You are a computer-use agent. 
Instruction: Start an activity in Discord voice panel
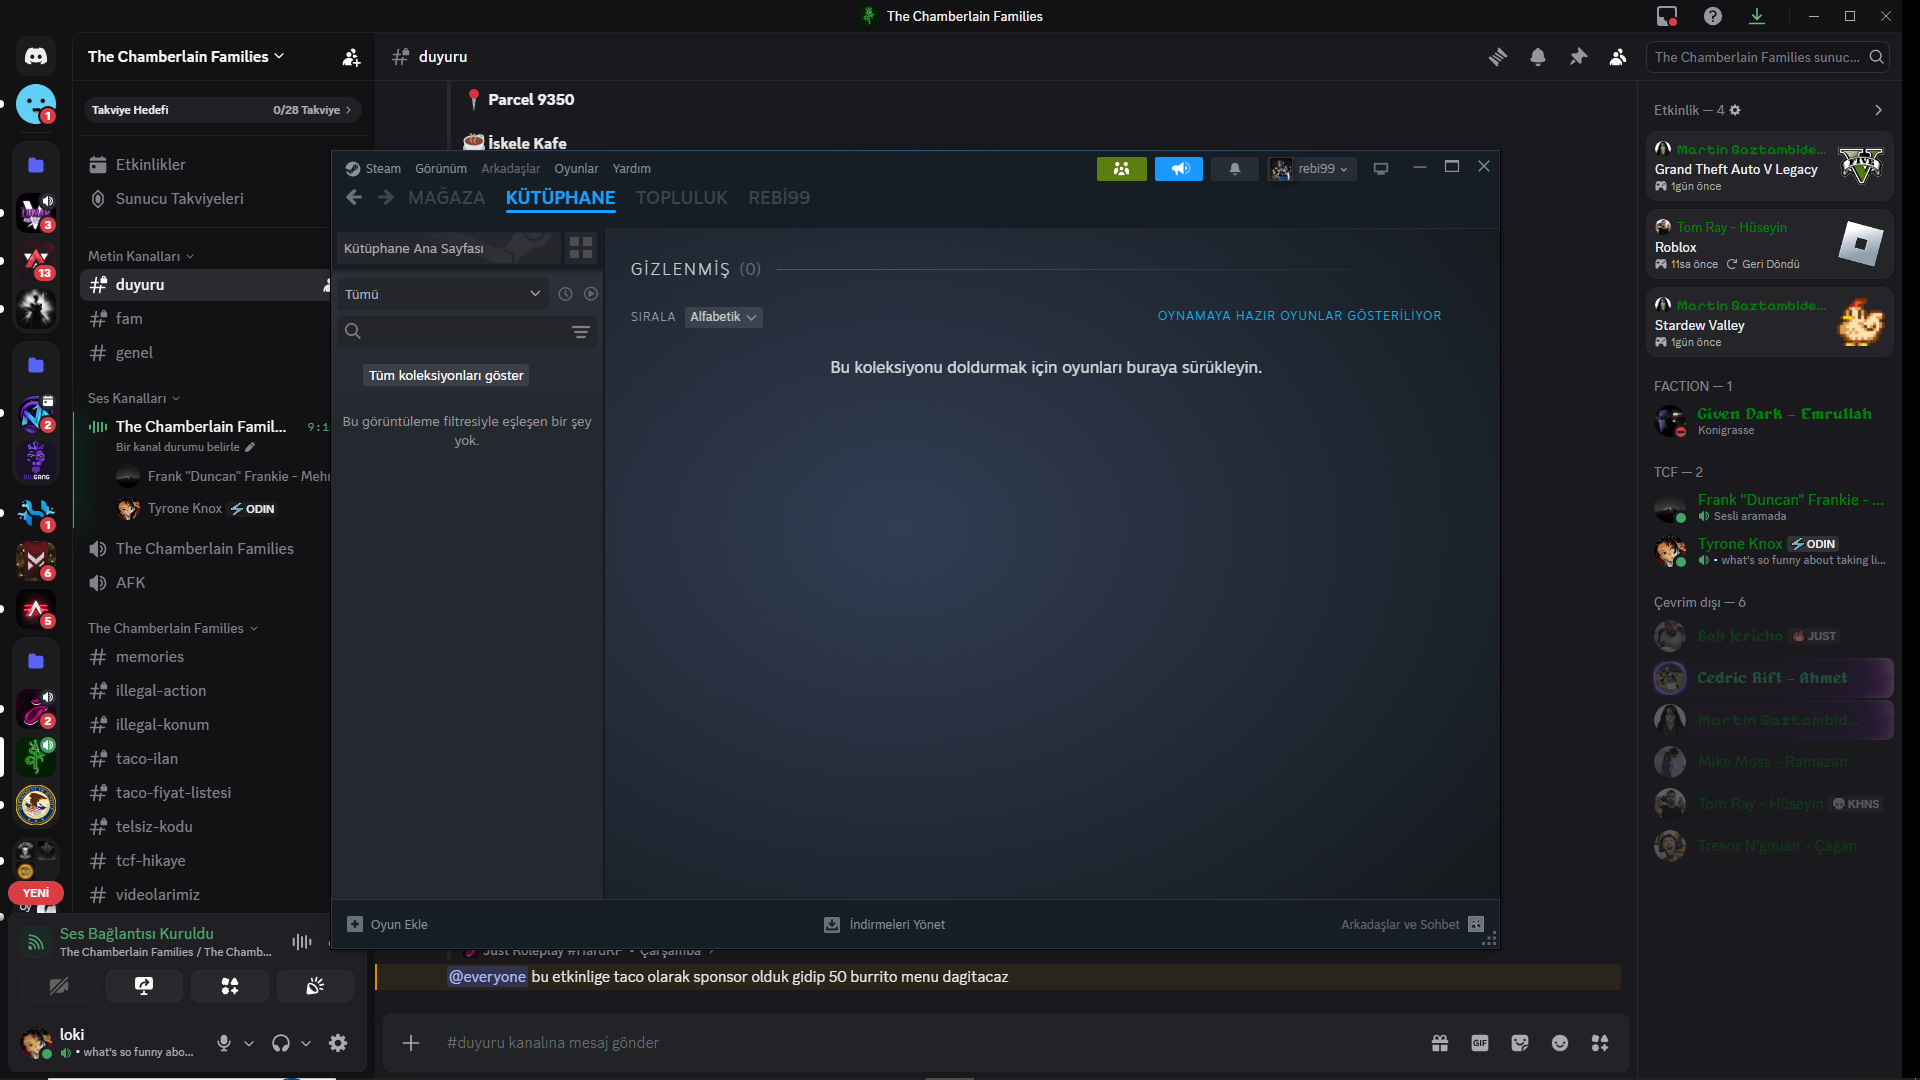(x=230, y=986)
